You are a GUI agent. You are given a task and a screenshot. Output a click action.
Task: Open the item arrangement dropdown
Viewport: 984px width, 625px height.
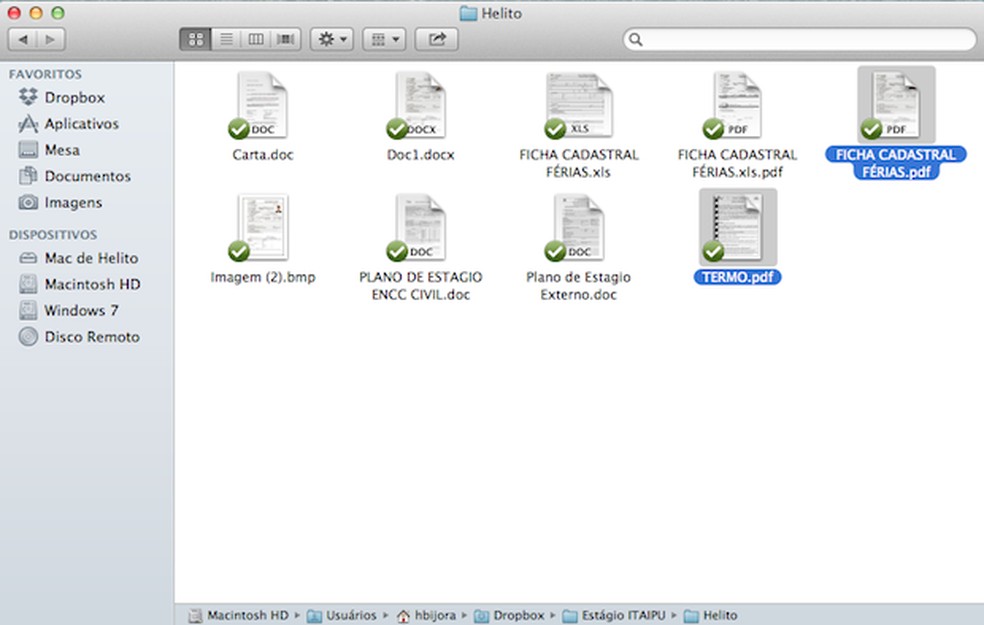coord(385,40)
